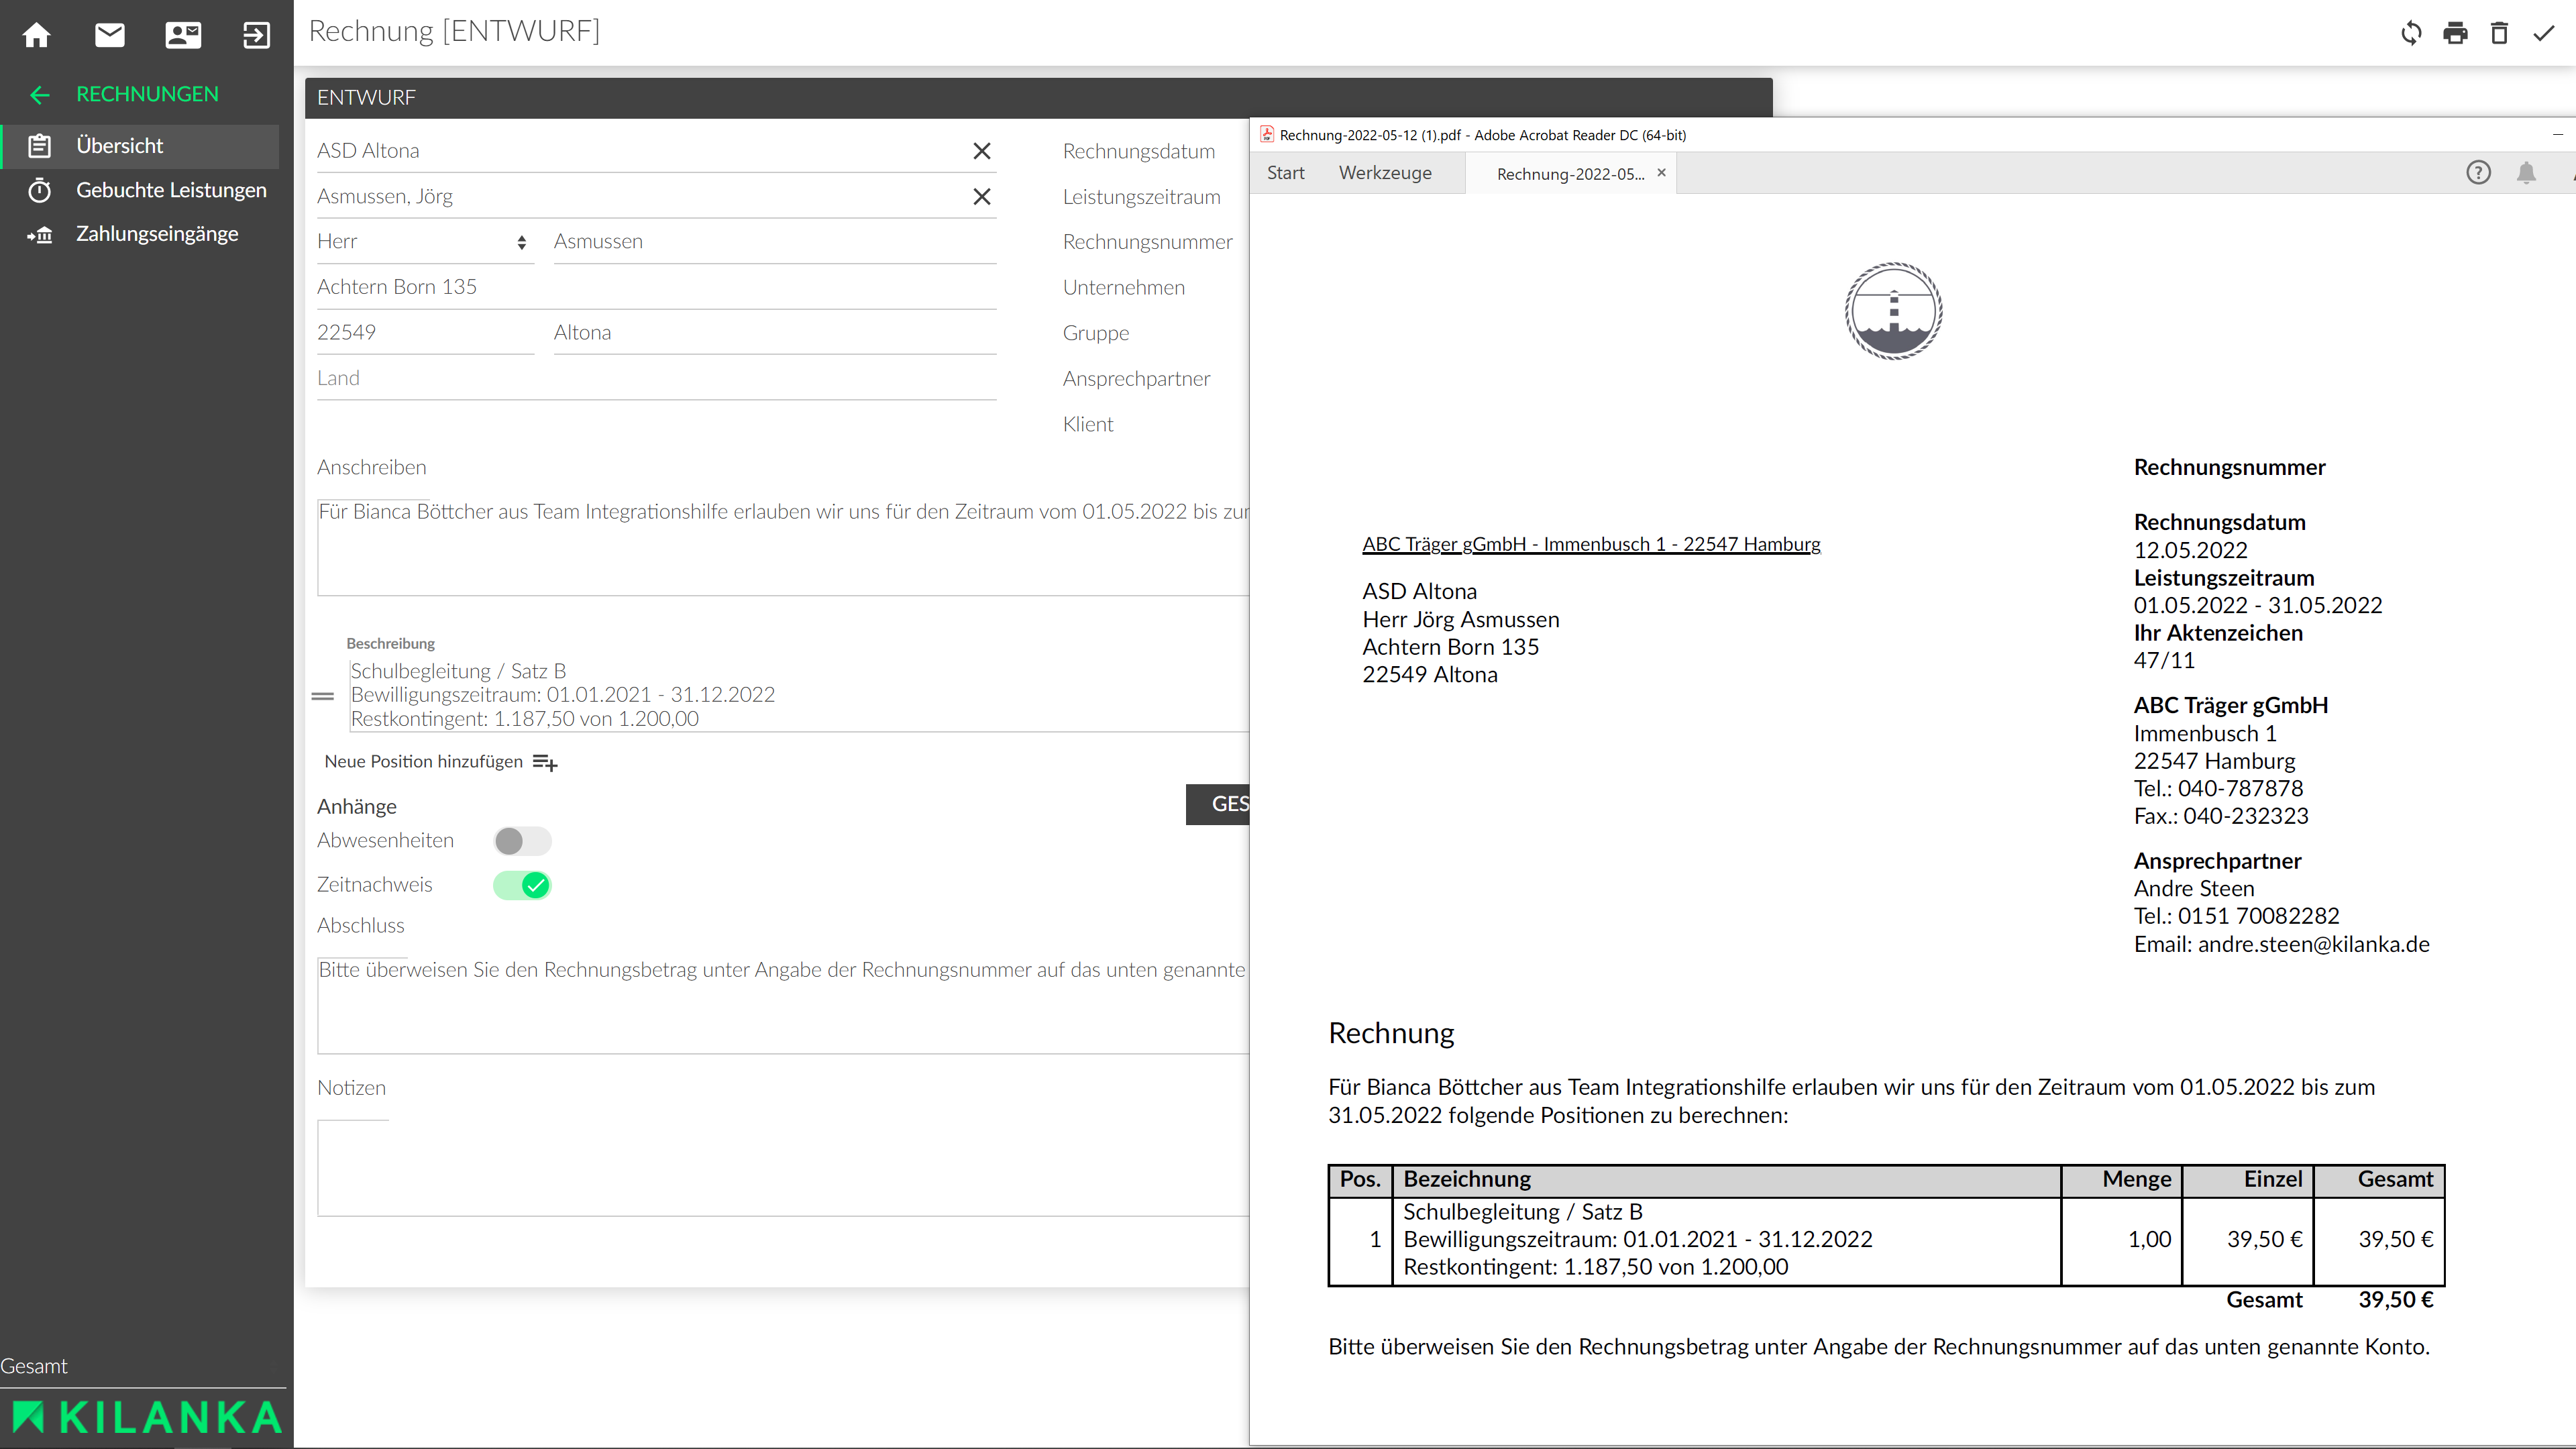Click the home icon in the sidebar
2576x1449 pixels.
tap(37, 35)
